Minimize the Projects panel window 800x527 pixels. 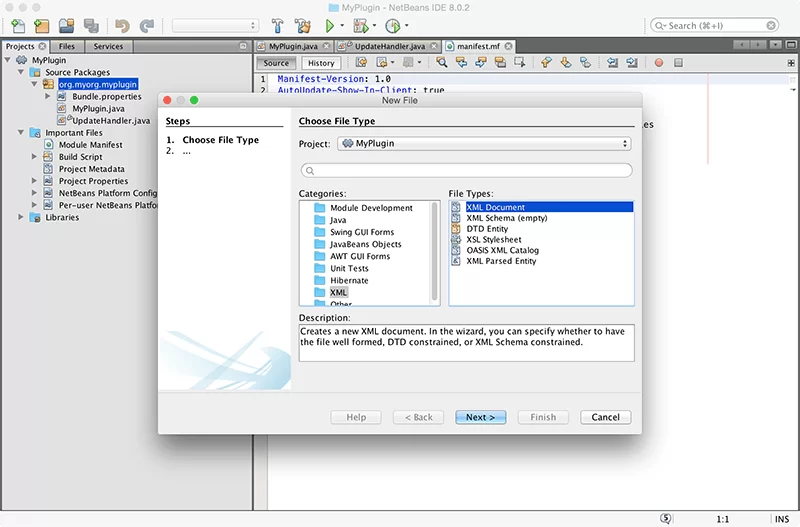243,46
